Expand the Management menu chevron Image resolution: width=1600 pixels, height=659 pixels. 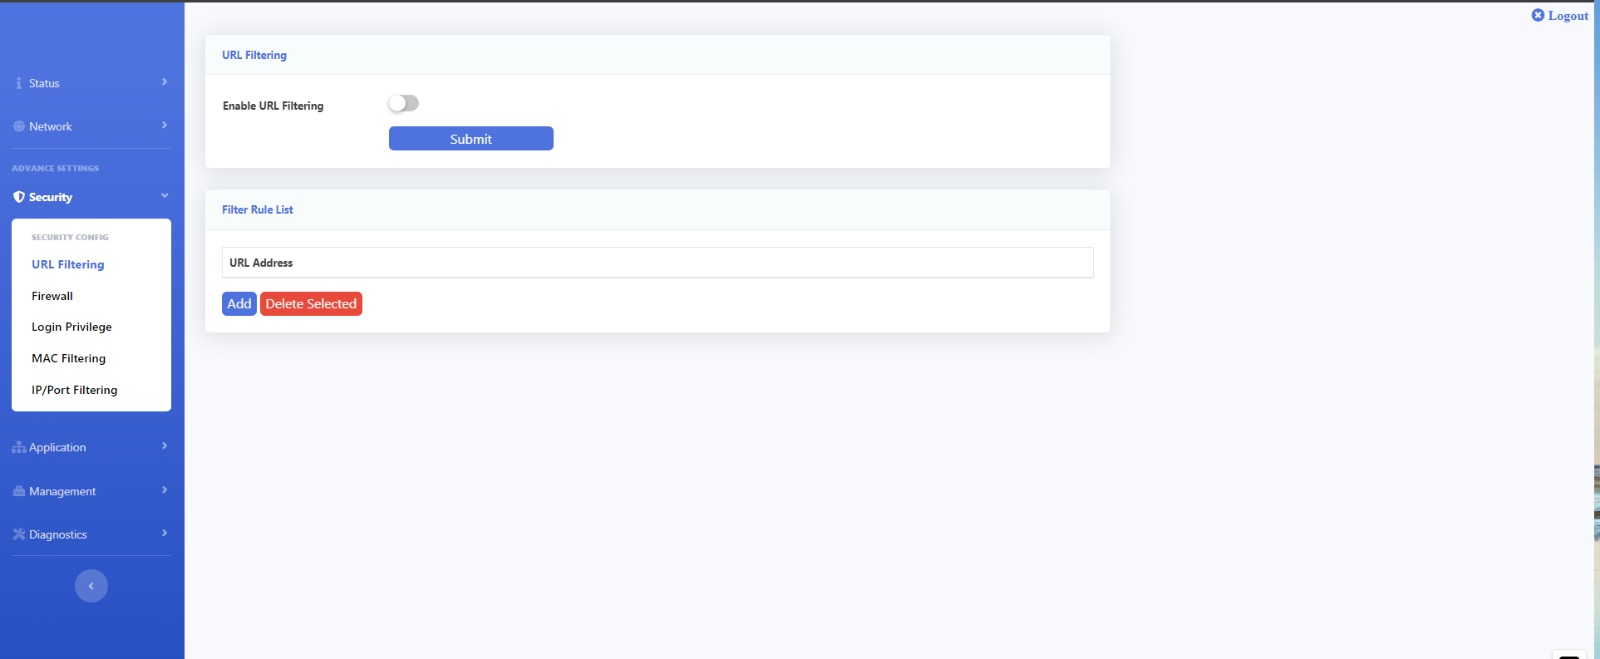pyautogui.click(x=164, y=490)
